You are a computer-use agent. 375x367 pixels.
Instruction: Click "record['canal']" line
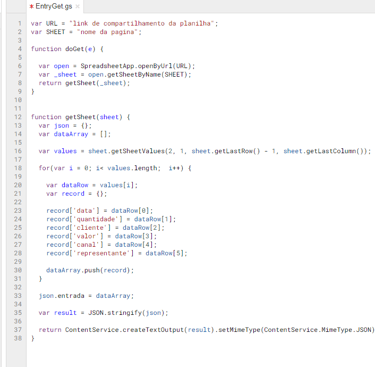pyautogui.click(x=102, y=245)
